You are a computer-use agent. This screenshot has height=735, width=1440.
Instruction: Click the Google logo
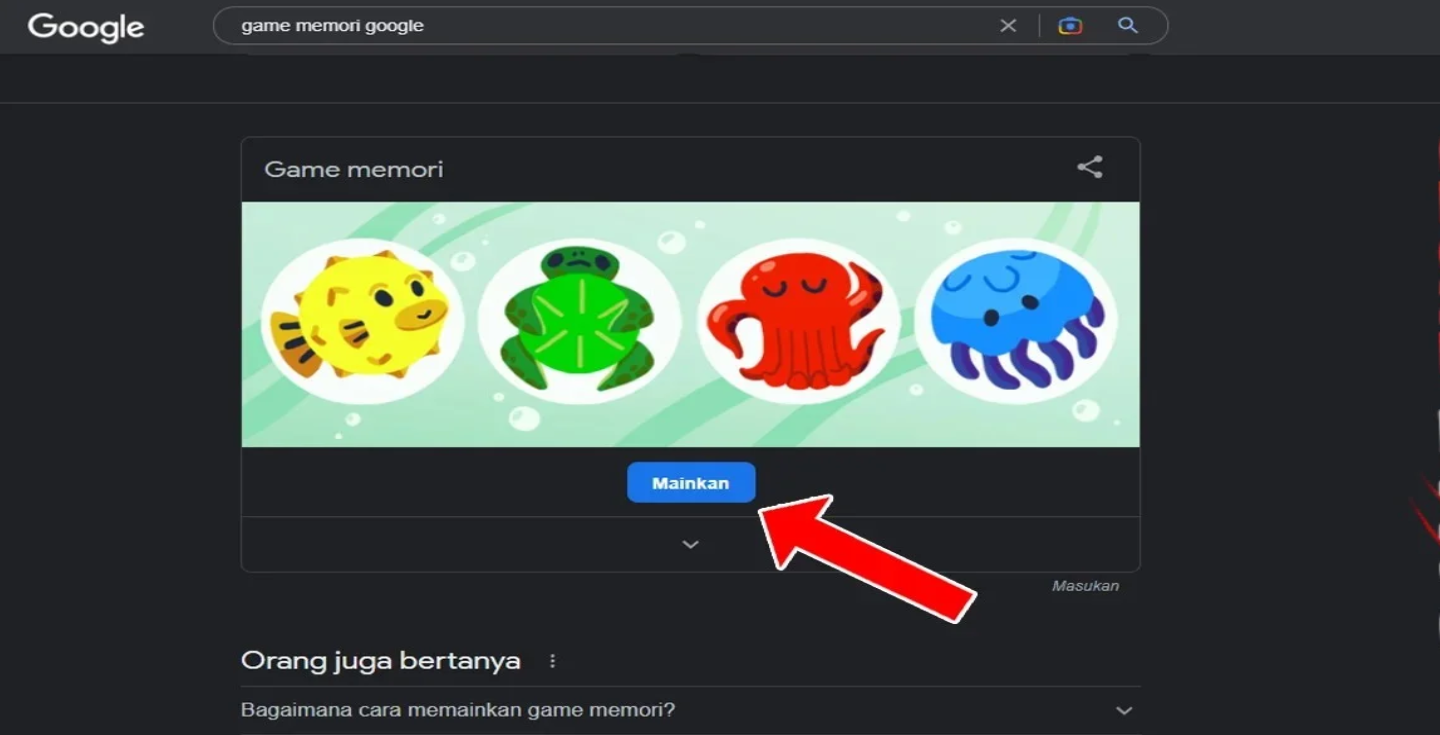click(86, 27)
